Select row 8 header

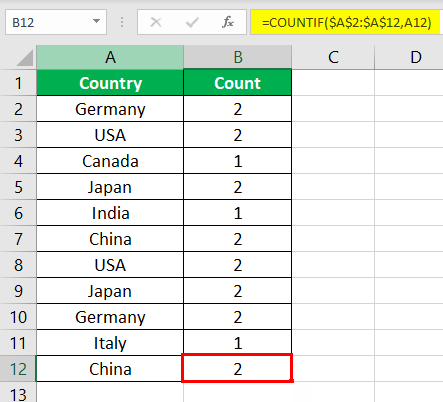pyautogui.click(x=18, y=265)
